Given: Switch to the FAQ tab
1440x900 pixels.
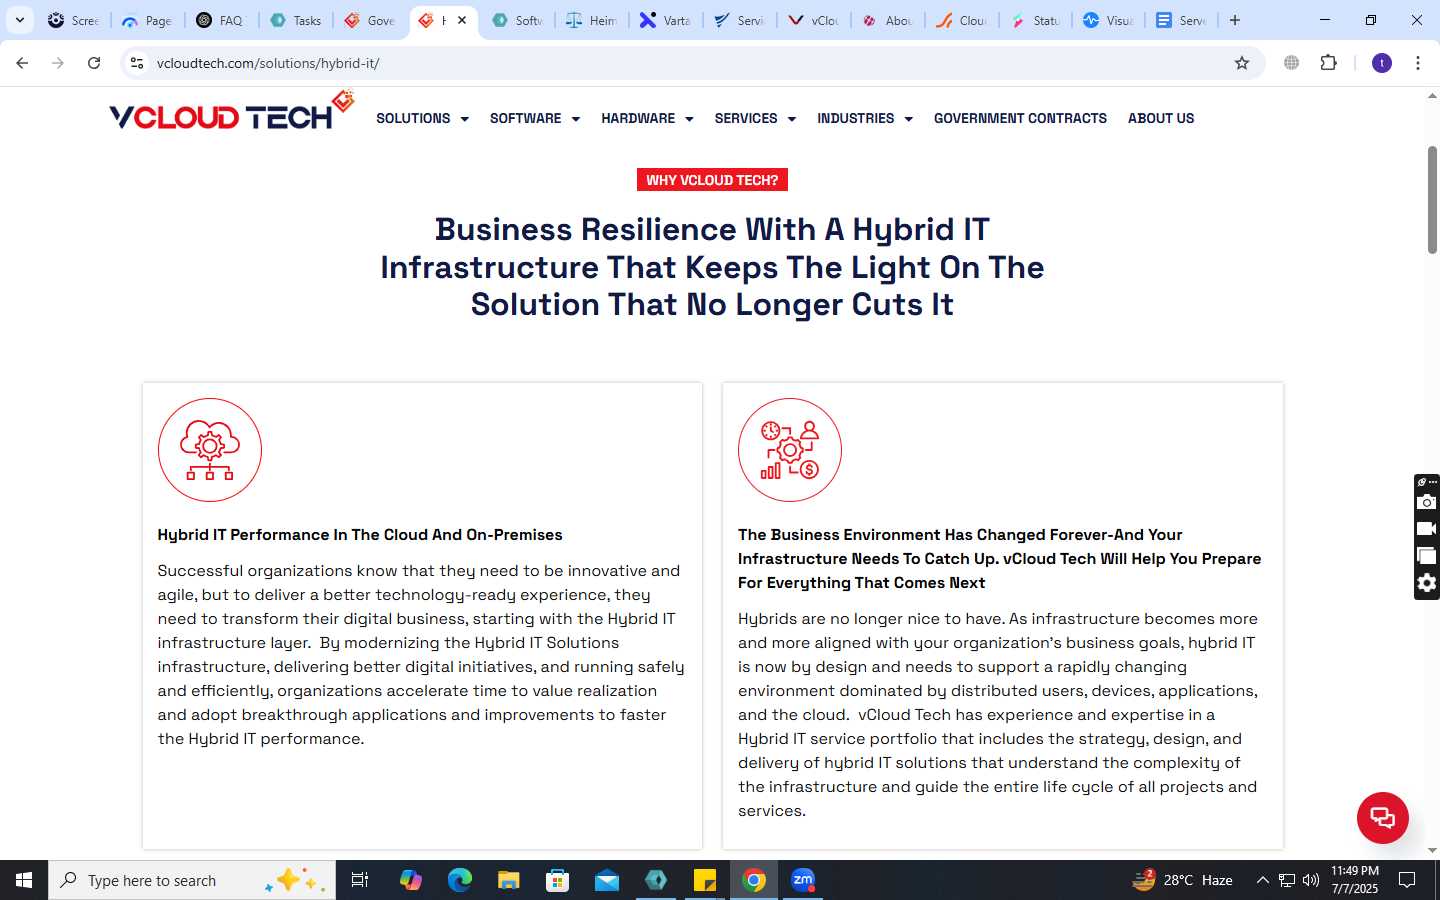Looking at the screenshot, I should click(222, 20).
